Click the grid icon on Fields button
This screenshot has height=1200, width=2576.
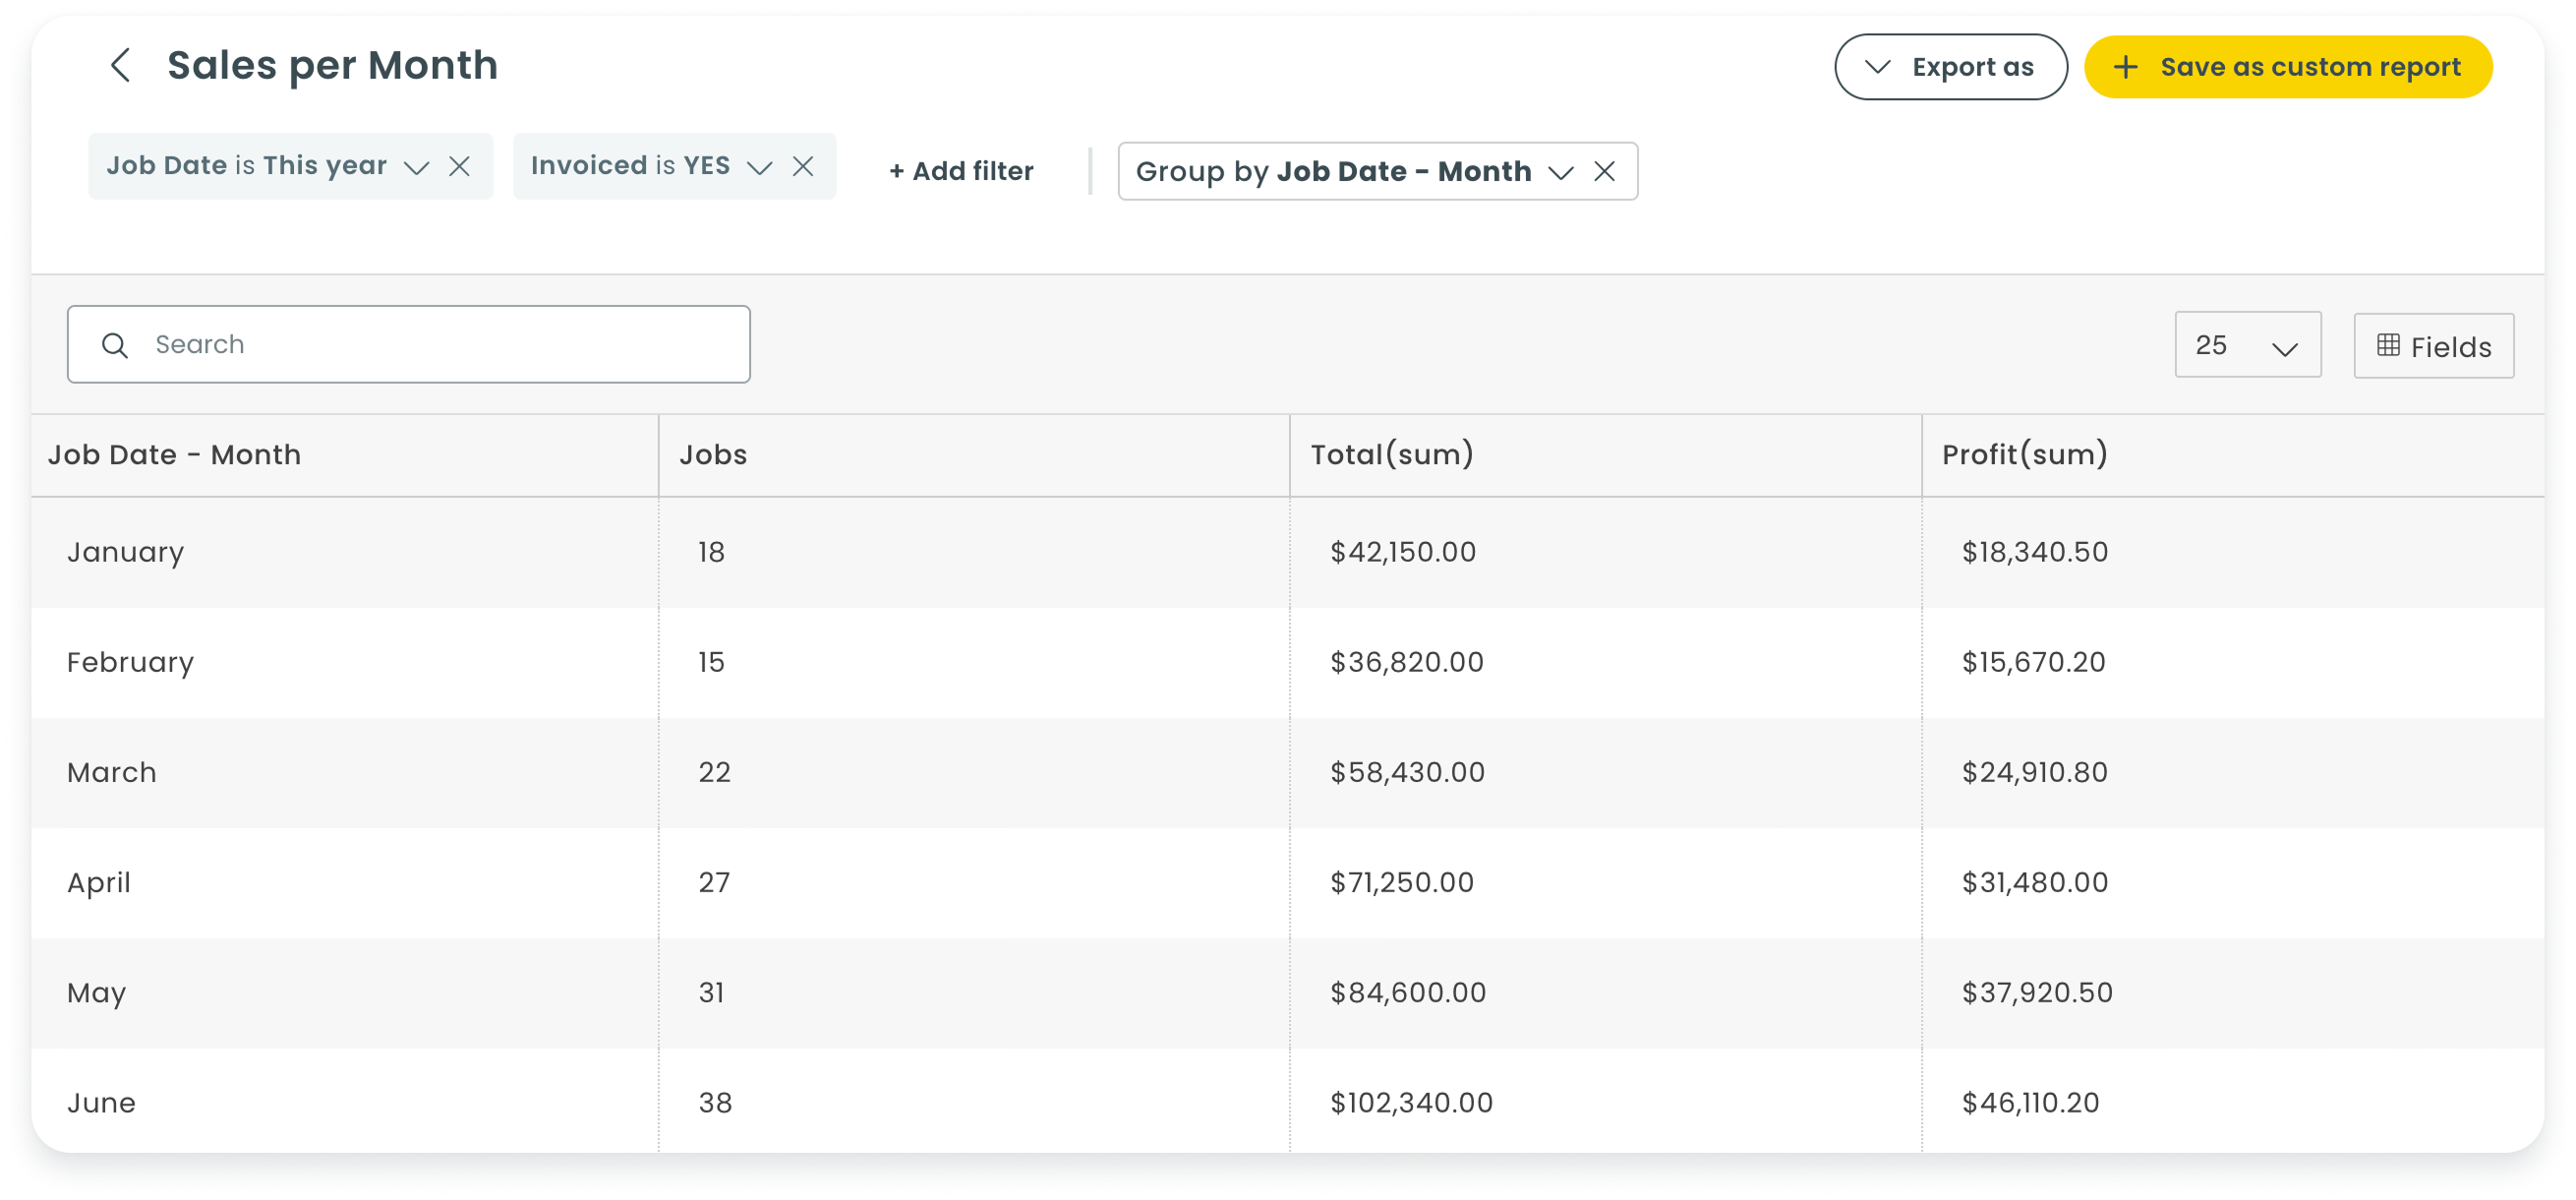[x=2388, y=345]
